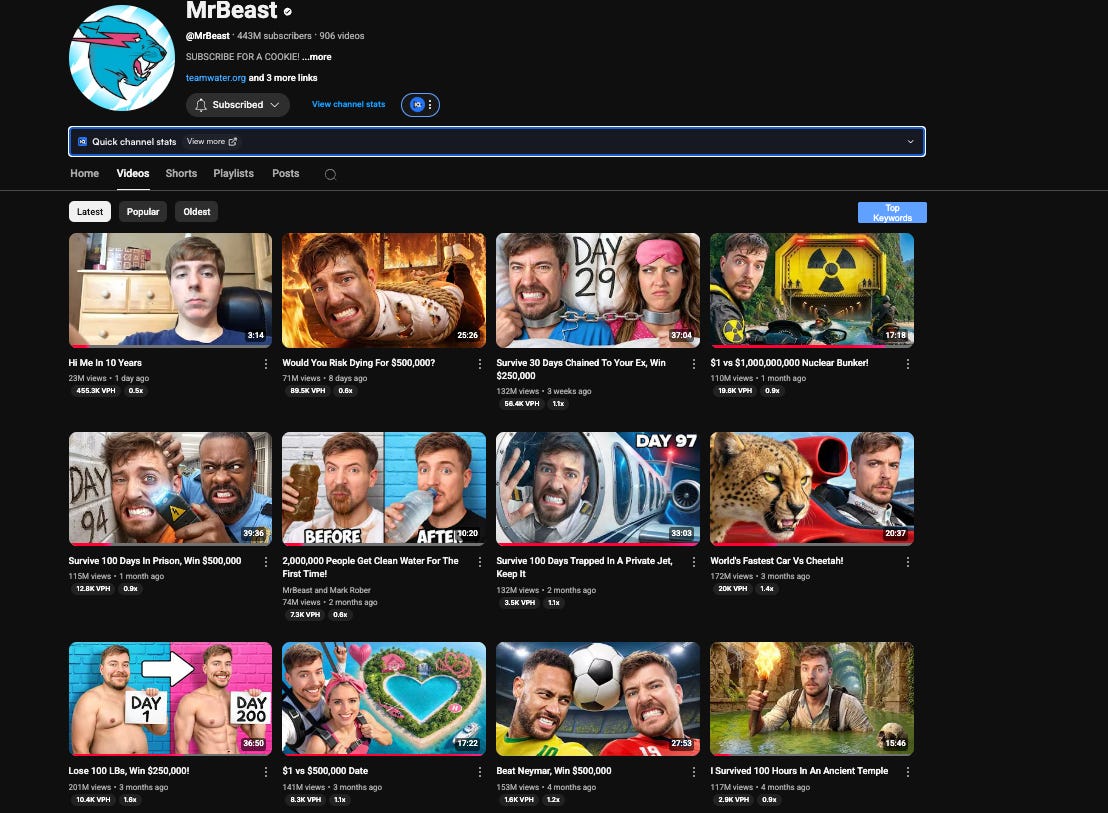The height and width of the screenshot is (813, 1108).
Task: Click the @MrBeast handle text
Action: (208, 35)
